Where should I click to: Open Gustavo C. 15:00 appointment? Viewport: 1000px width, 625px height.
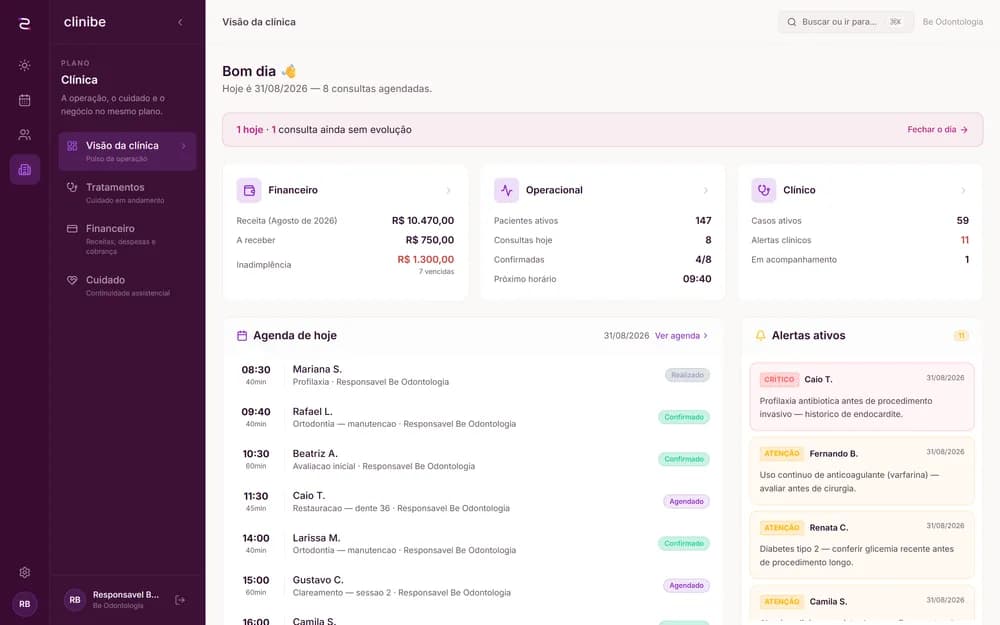coord(473,585)
